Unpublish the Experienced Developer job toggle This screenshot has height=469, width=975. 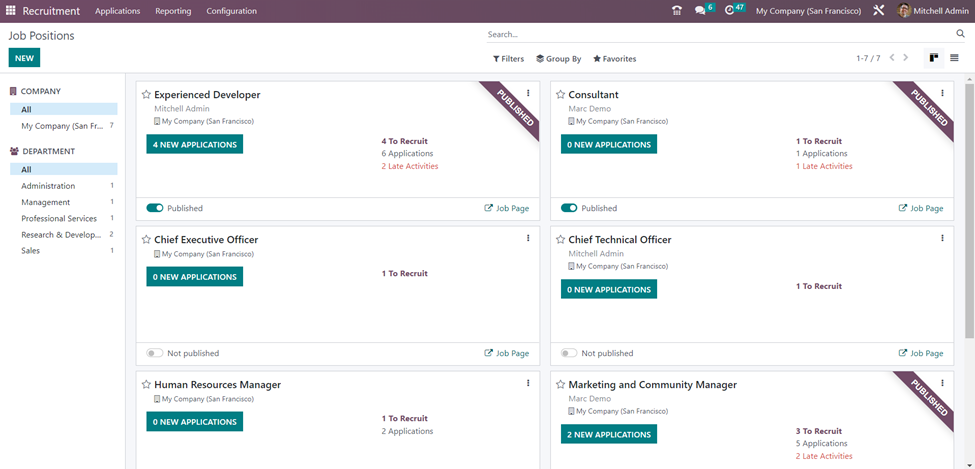click(x=154, y=208)
